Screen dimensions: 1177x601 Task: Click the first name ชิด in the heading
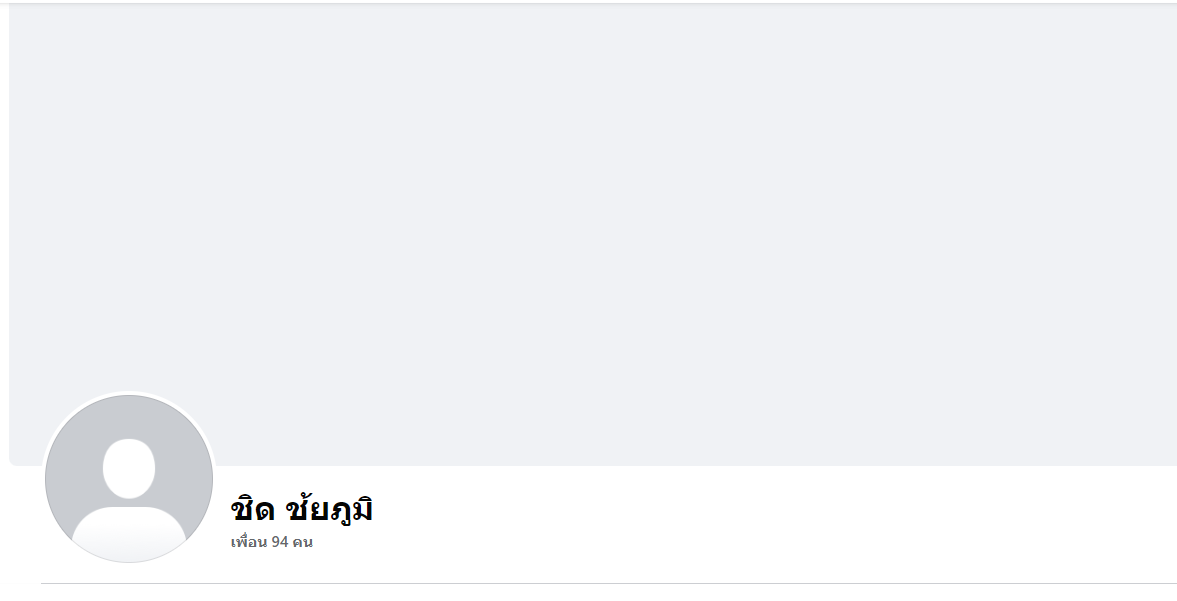point(253,509)
